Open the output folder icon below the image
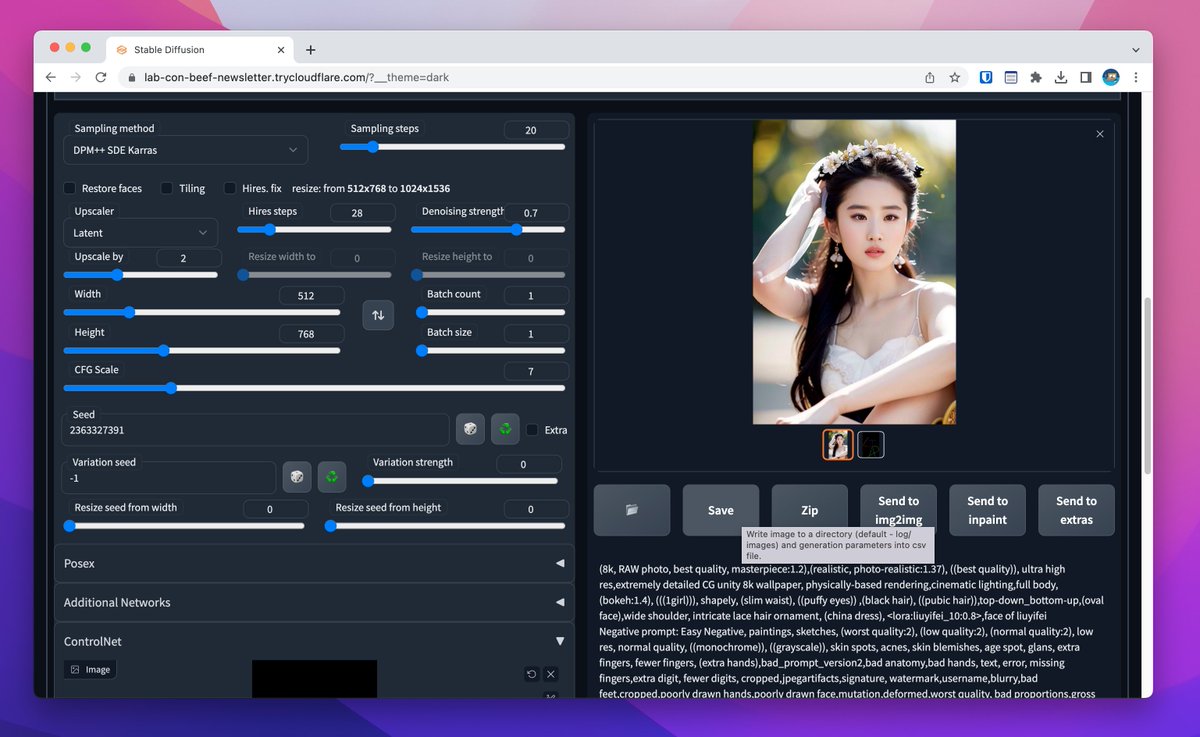The height and width of the screenshot is (737, 1200). tap(630, 510)
